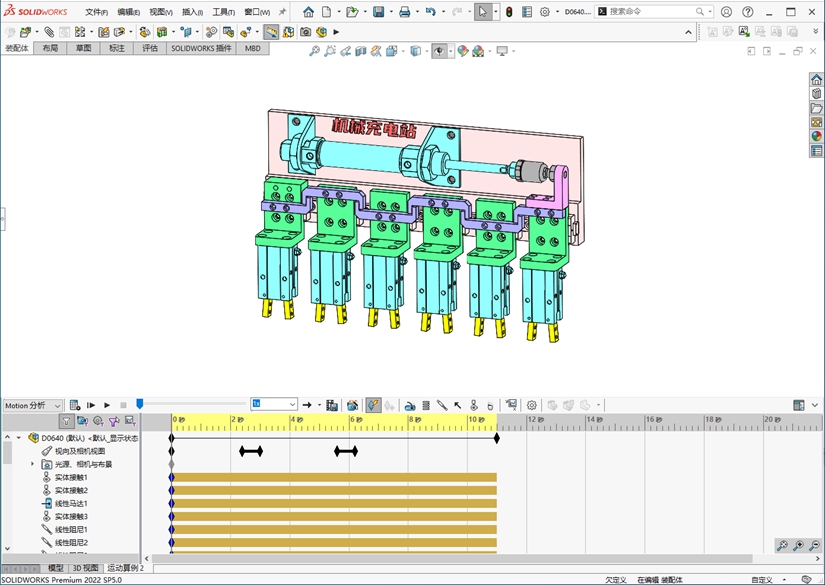Viewport: 825px width, 585px height.
Task: Click zoom-in magnifier on timeline
Action: pyautogui.click(x=798, y=546)
